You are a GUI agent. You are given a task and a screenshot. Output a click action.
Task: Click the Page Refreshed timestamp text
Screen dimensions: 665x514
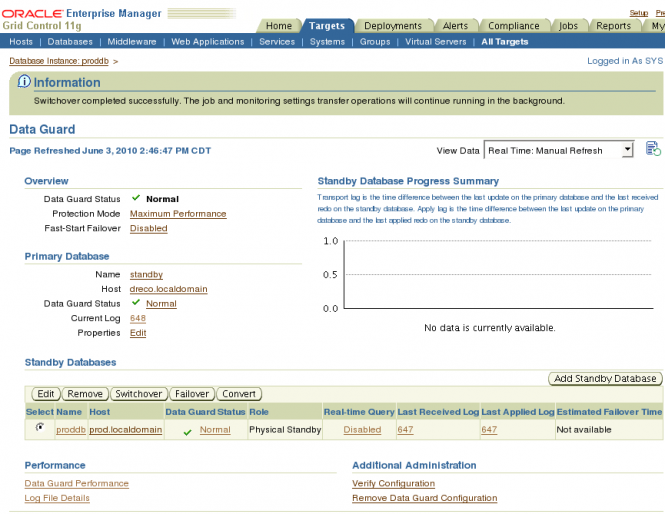tap(110, 151)
